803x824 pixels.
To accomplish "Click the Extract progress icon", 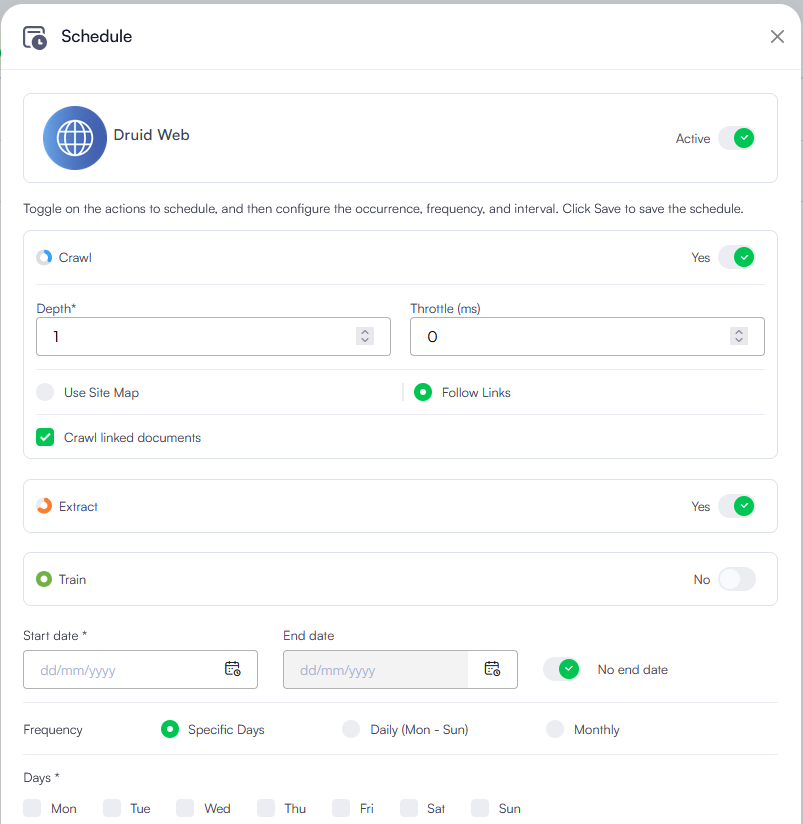I will 44,506.
